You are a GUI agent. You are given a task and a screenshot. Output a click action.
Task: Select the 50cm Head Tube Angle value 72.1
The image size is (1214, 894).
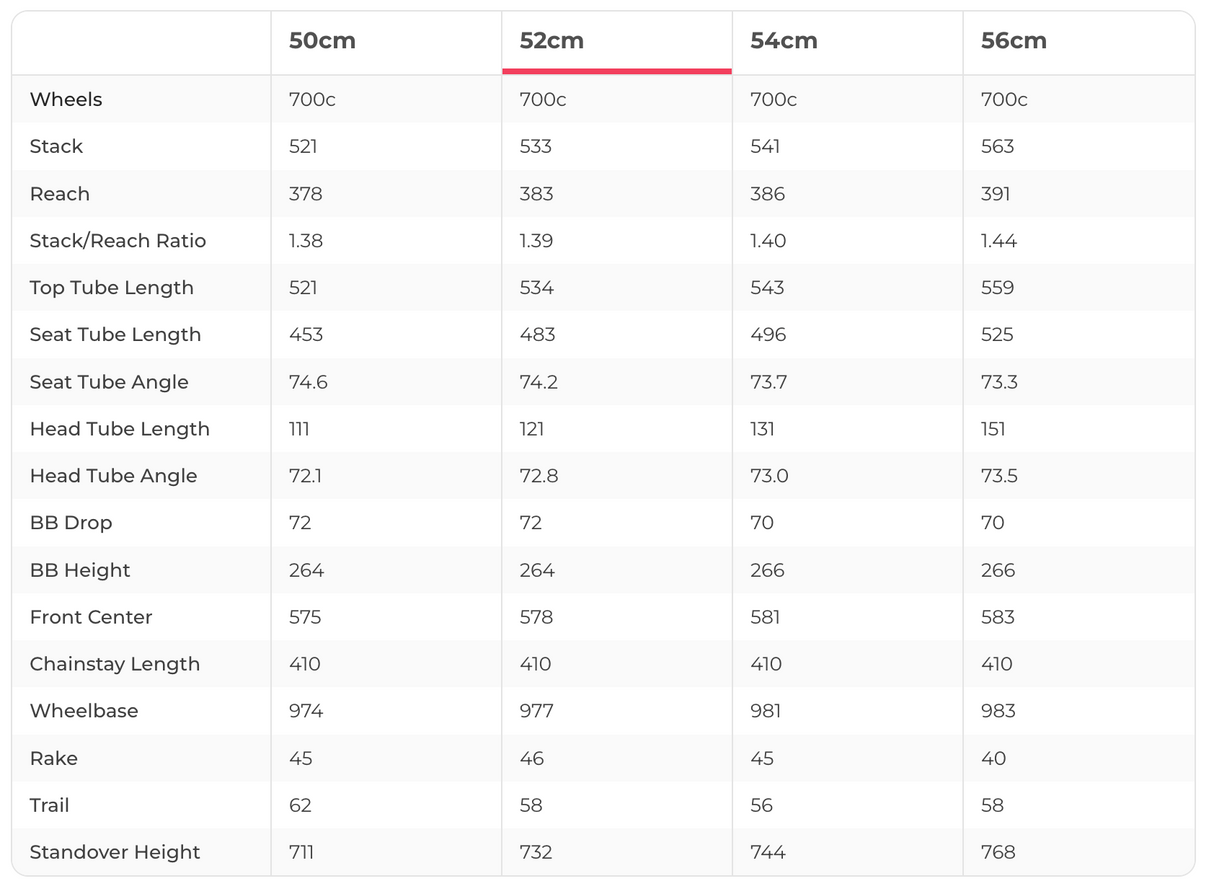pos(306,476)
